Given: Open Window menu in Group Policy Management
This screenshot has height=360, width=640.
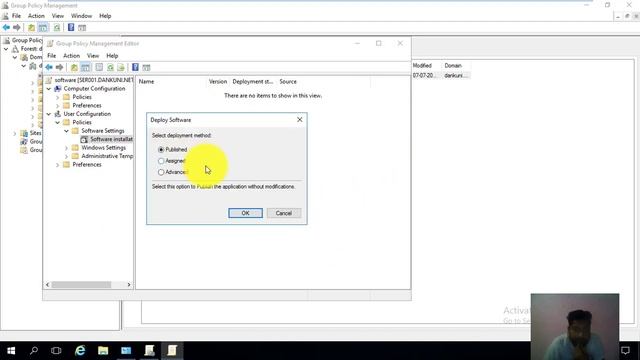Looking at the screenshot, I should 81,16.
